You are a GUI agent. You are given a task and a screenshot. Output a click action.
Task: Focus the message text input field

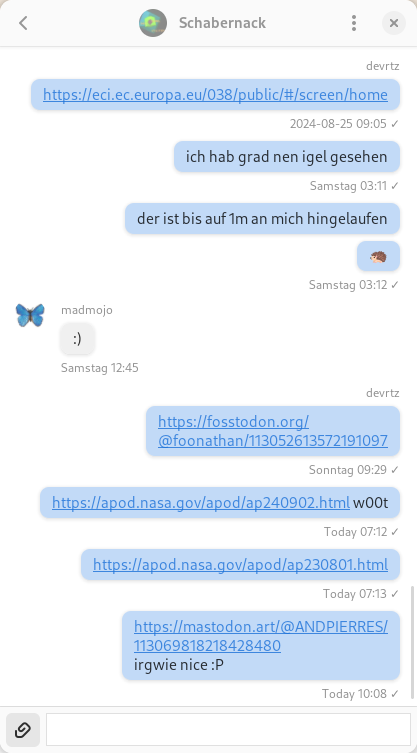pyautogui.click(x=228, y=730)
